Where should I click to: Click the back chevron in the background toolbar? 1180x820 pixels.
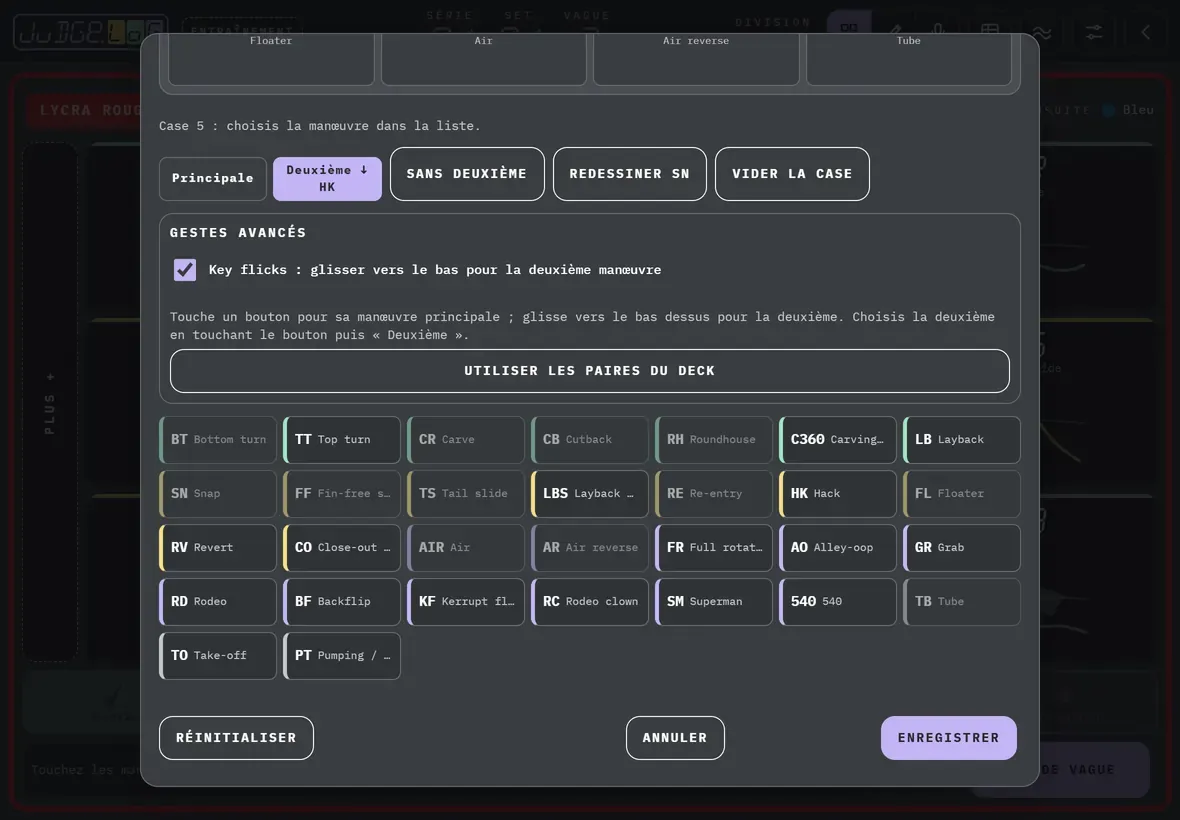(1145, 32)
